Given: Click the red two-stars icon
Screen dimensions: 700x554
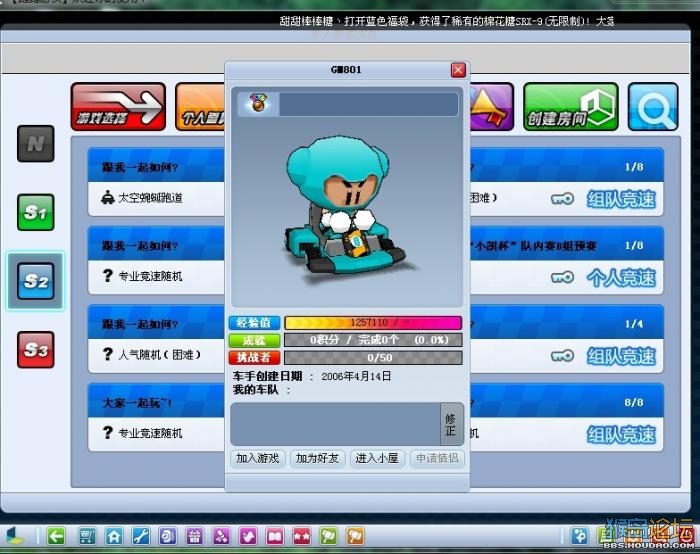Looking at the screenshot, I should [302, 536].
